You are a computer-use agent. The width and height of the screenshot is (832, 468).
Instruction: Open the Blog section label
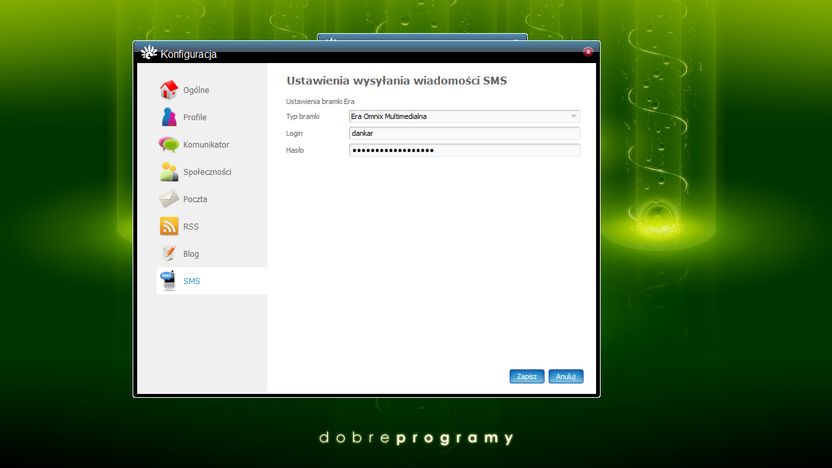[190, 254]
